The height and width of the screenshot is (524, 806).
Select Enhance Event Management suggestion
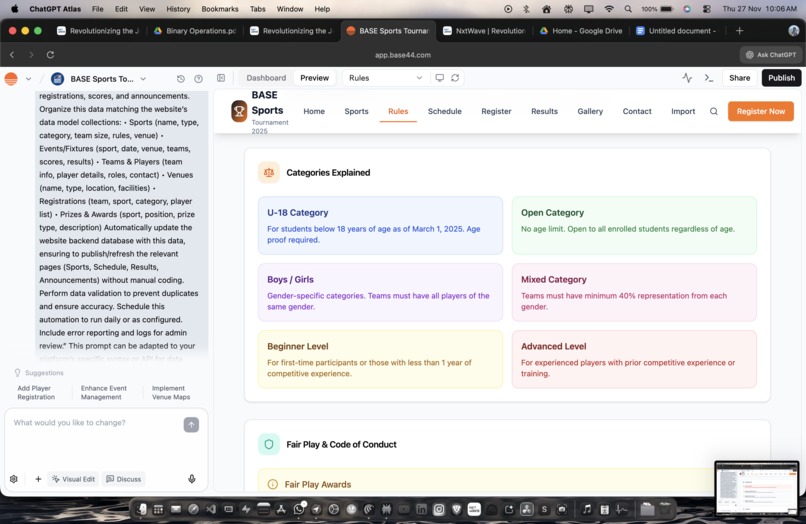[103, 392]
